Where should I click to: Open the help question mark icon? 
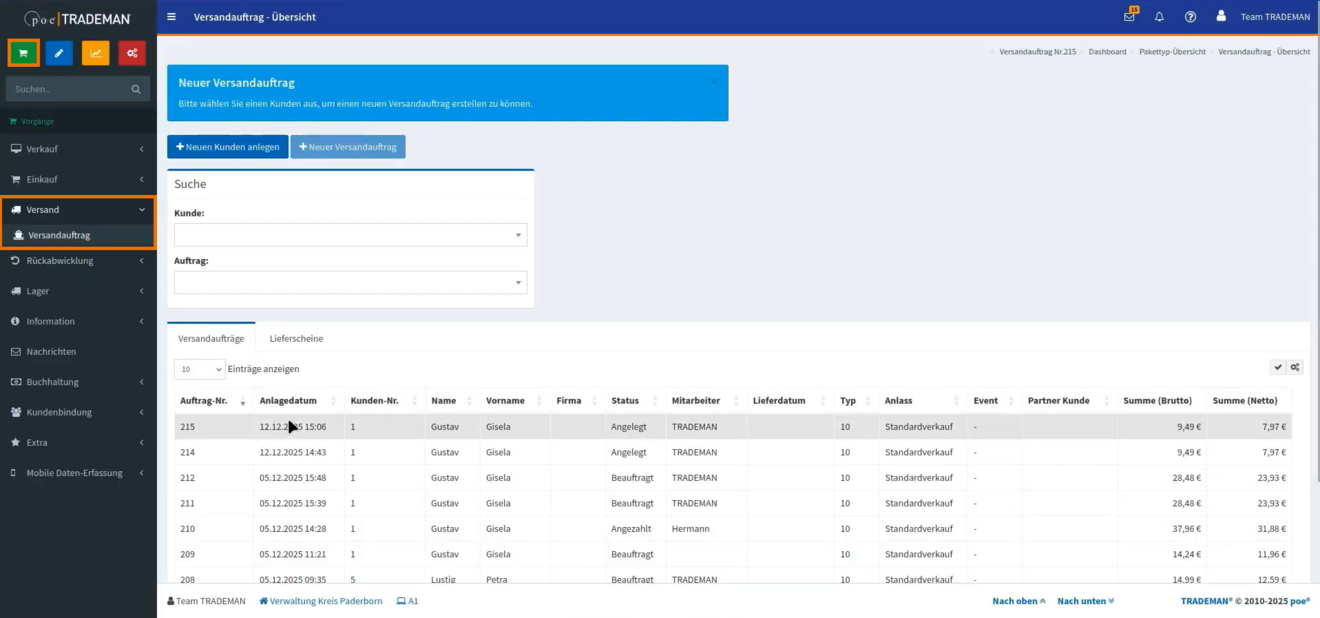pyautogui.click(x=1190, y=17)
